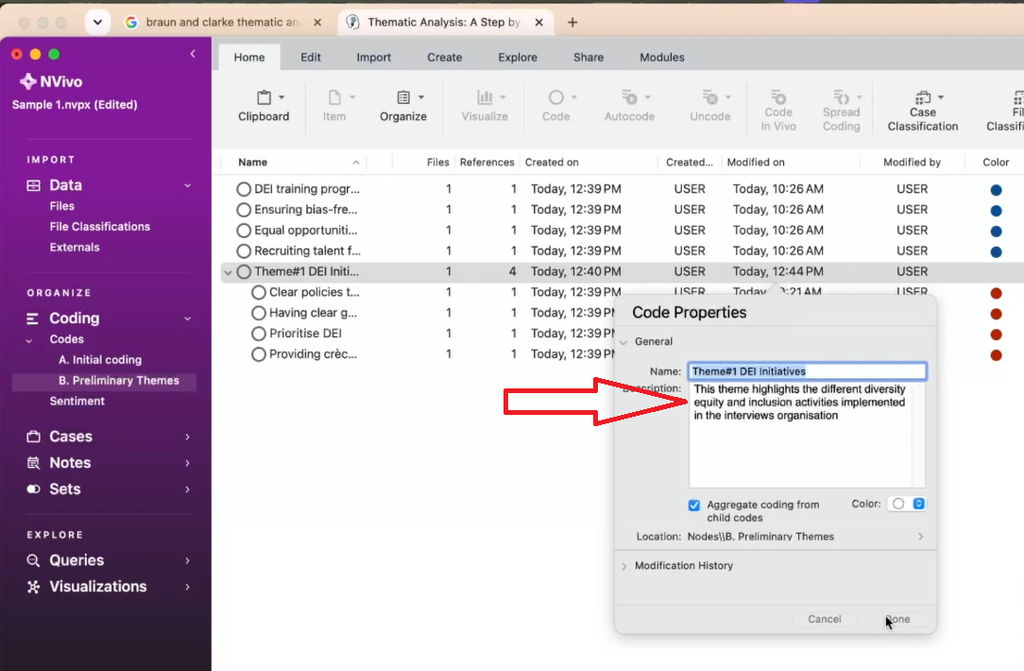
Task: Click the DEI training progr... code circle icon
Action: [244, 189]
